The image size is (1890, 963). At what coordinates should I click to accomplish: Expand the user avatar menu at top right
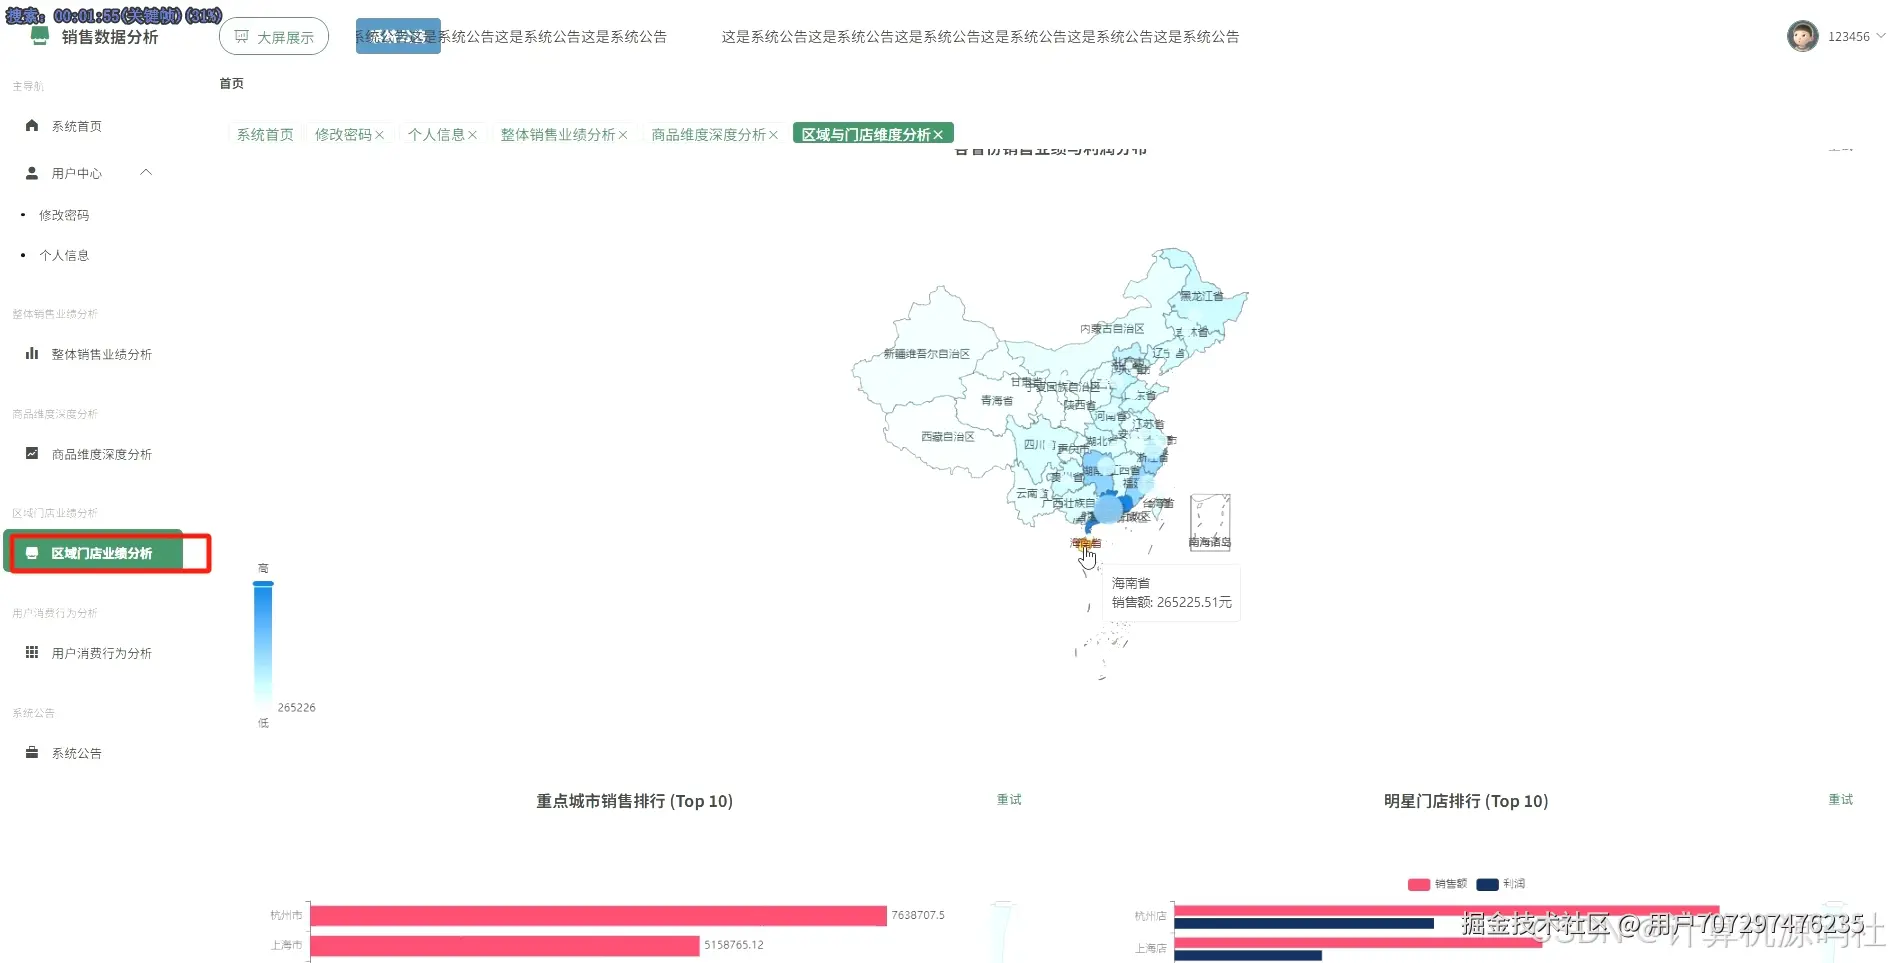[1802, 36]
